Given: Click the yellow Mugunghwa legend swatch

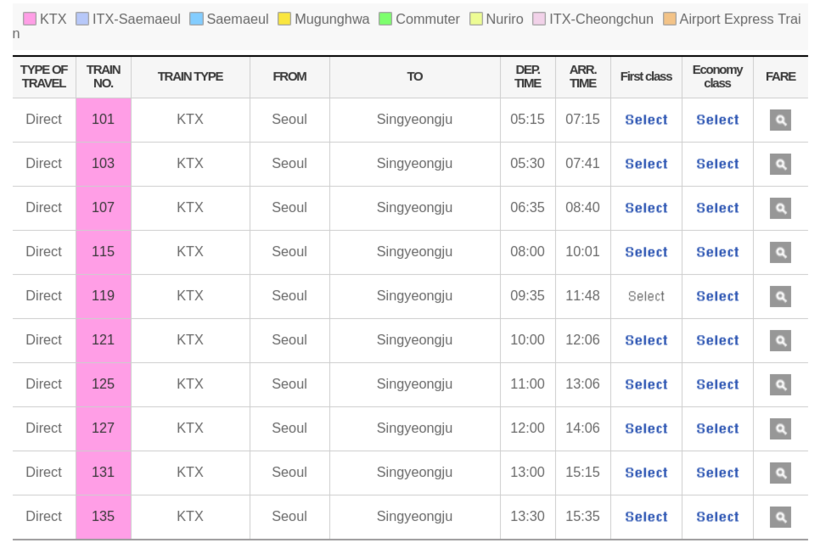Looking at the screenshot, I should click(x=285, y=19).
